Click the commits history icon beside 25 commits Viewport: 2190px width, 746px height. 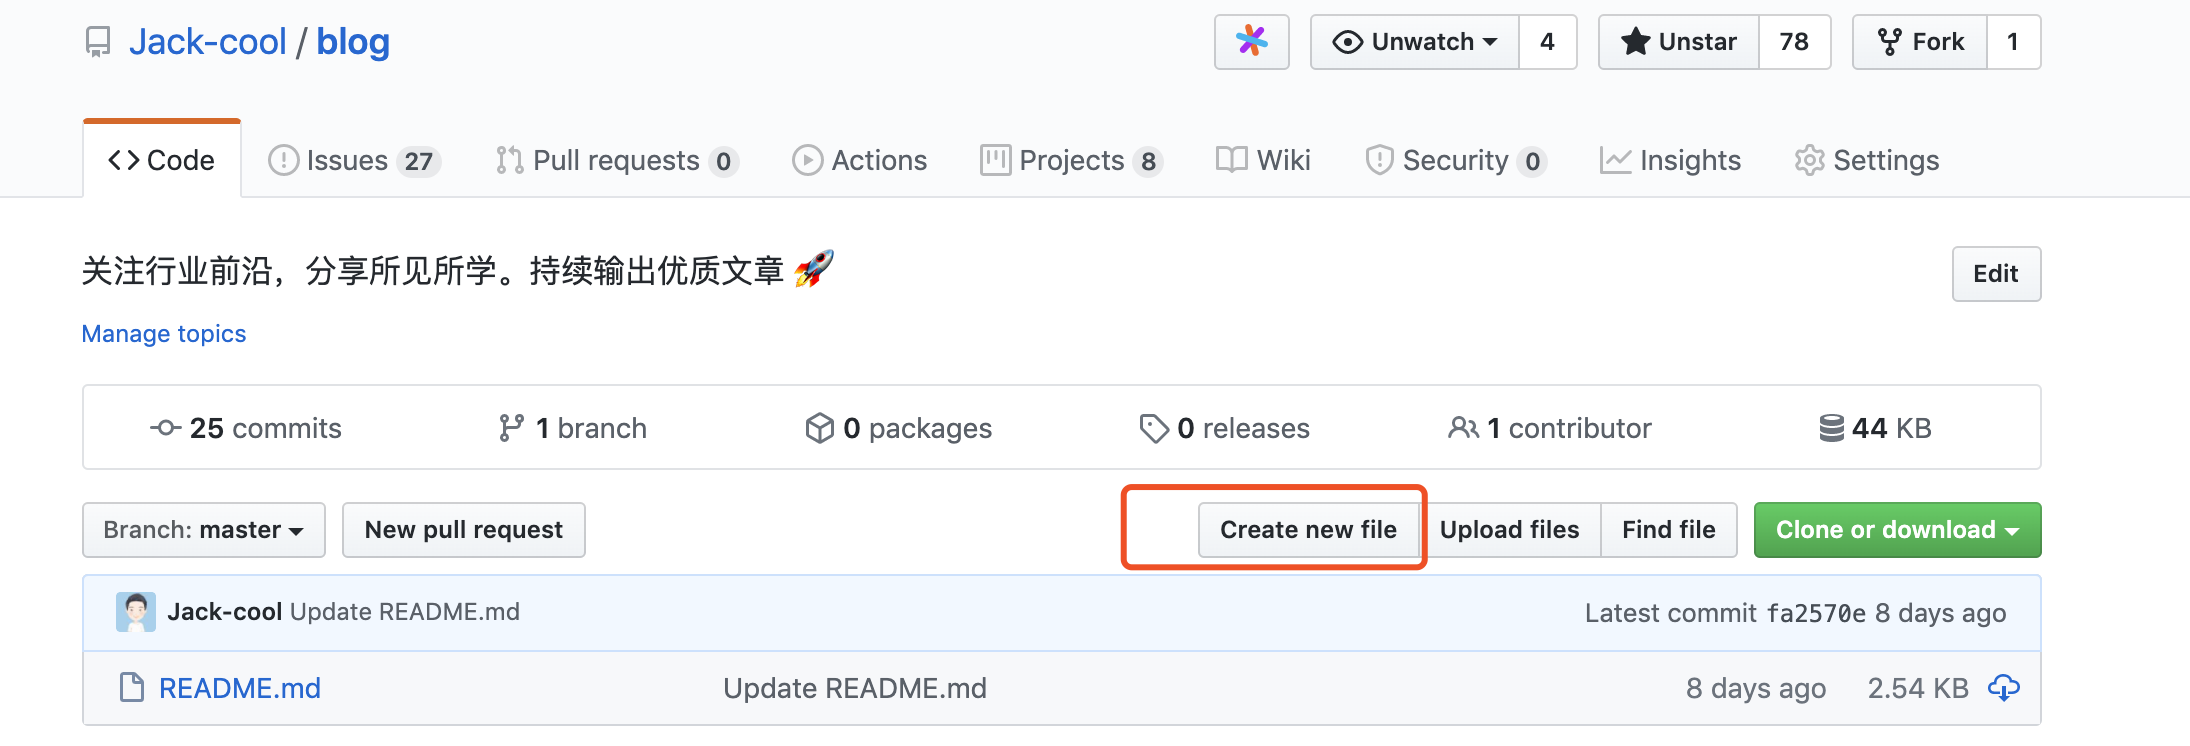tap(165, 428)
